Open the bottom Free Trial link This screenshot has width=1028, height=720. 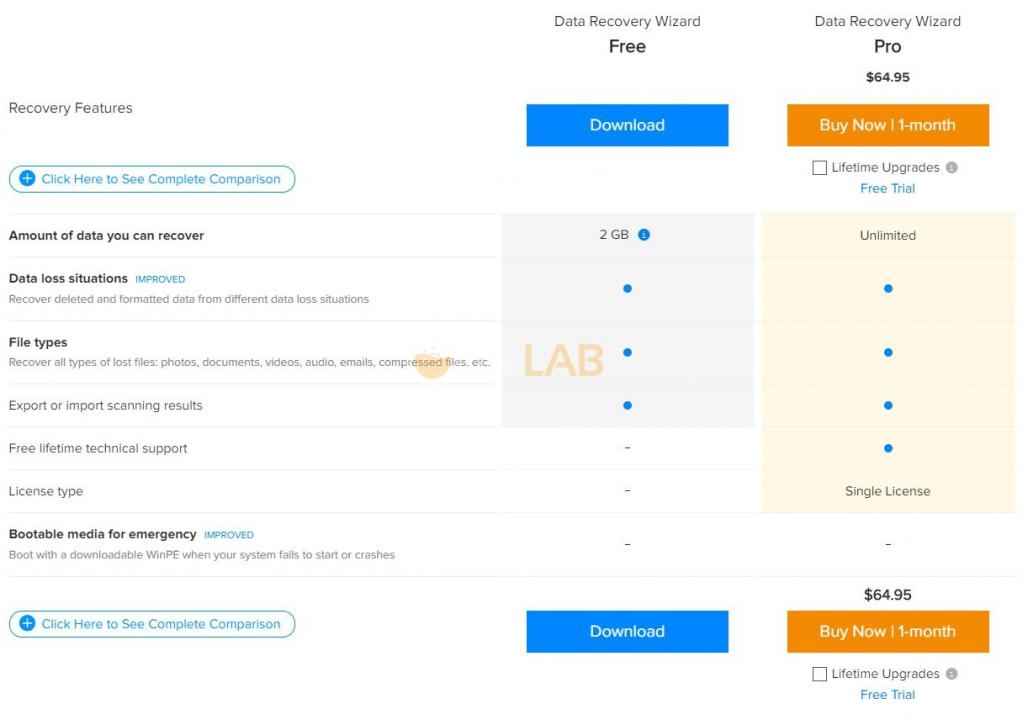click(x=887, y=694)
